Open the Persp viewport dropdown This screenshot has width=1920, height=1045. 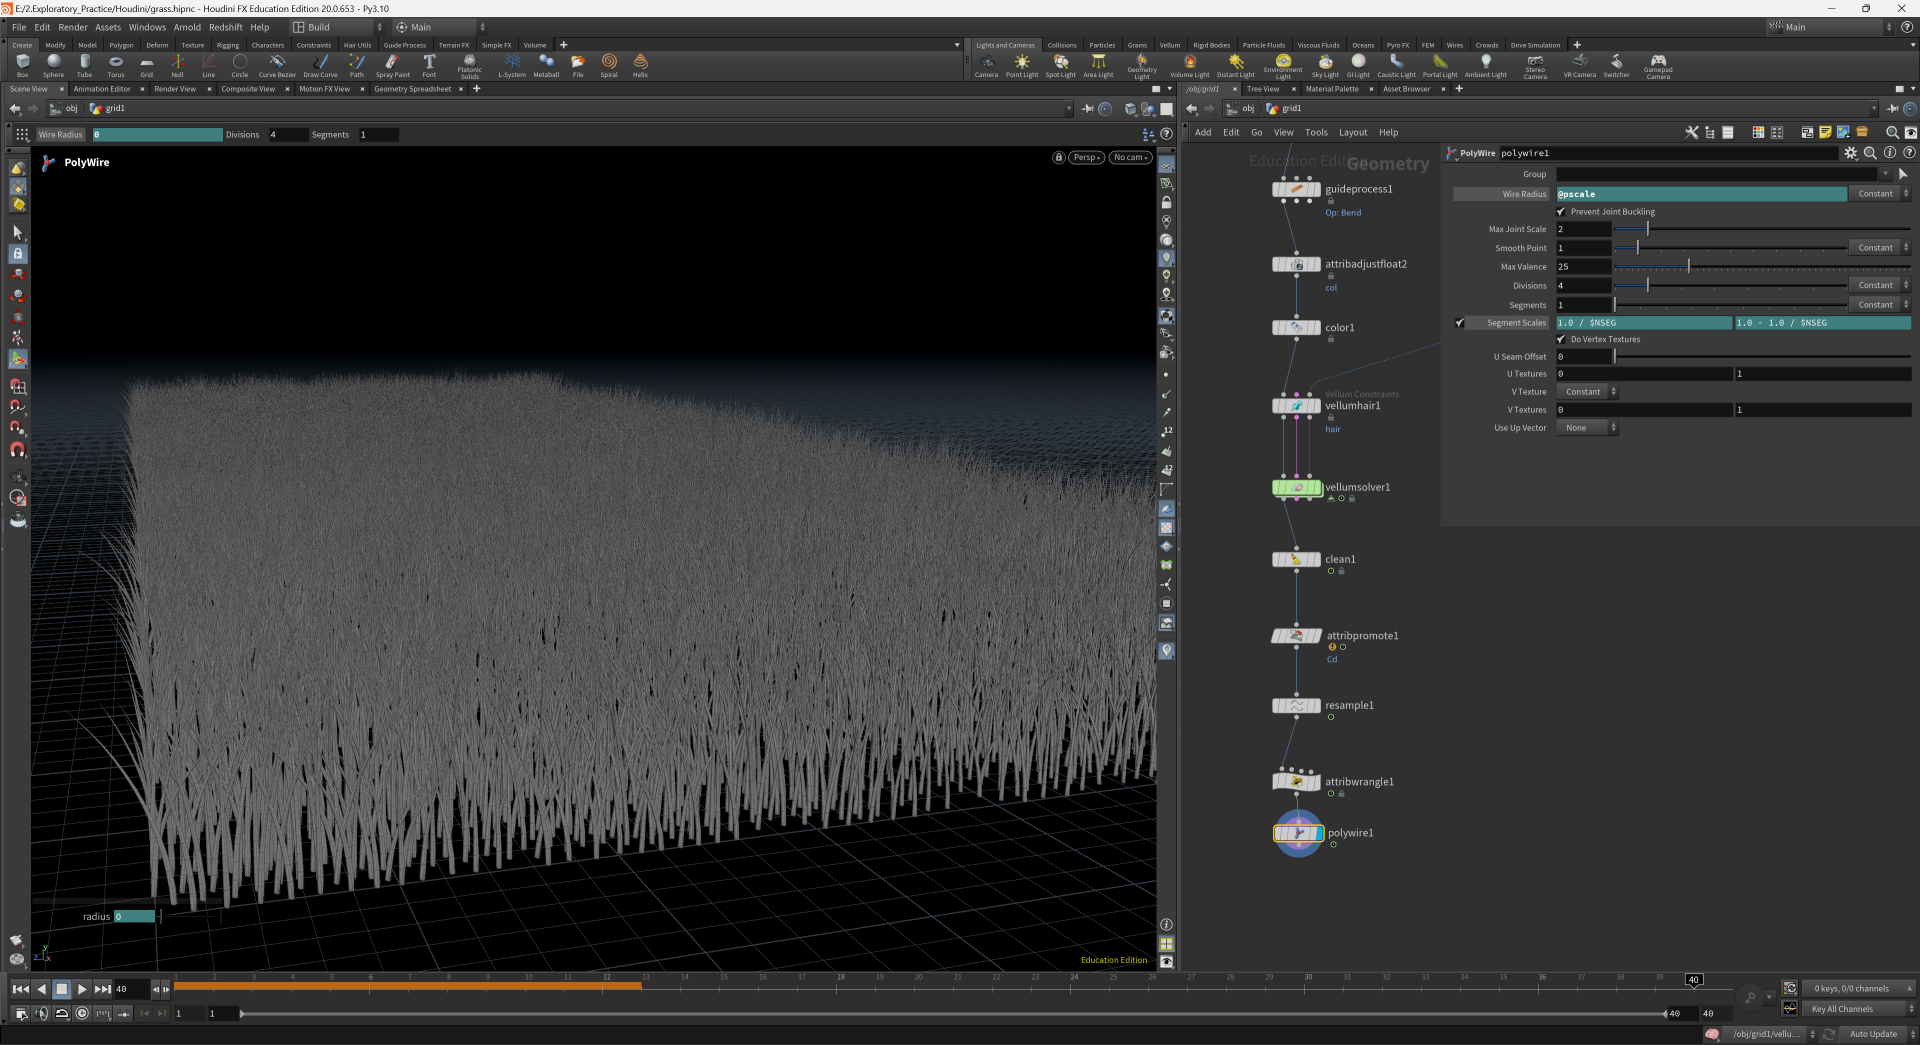(x=1086, y=158)
